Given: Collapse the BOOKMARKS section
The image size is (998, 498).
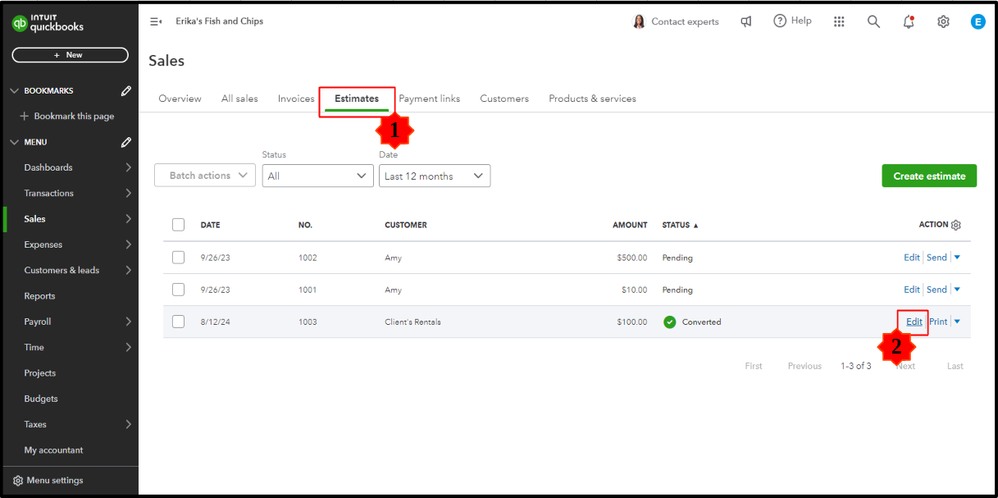Looking at the screenshot, I should (x=15, y=91).
